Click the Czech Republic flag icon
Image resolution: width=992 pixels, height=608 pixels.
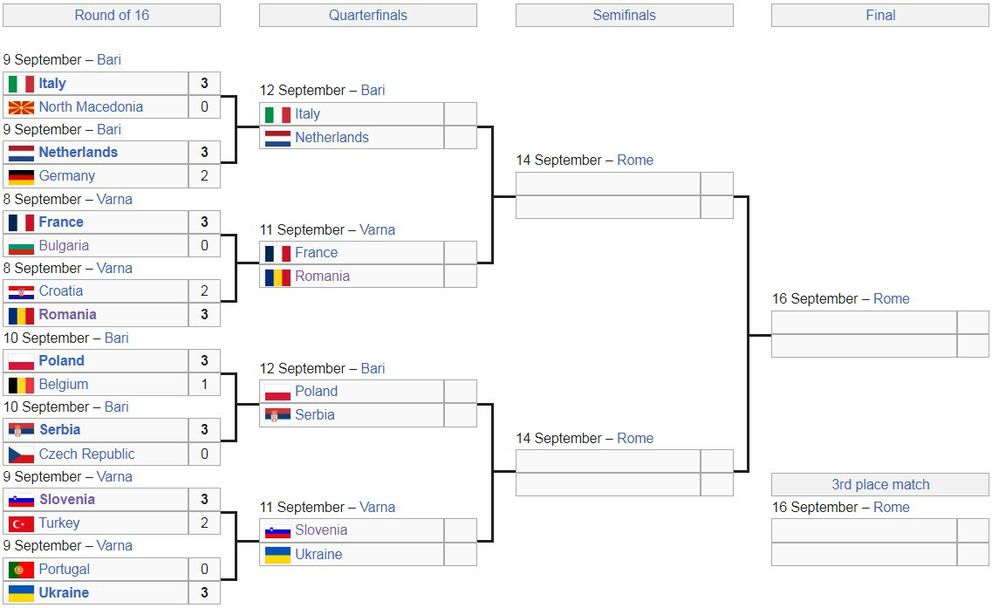(x=21, y=454)
